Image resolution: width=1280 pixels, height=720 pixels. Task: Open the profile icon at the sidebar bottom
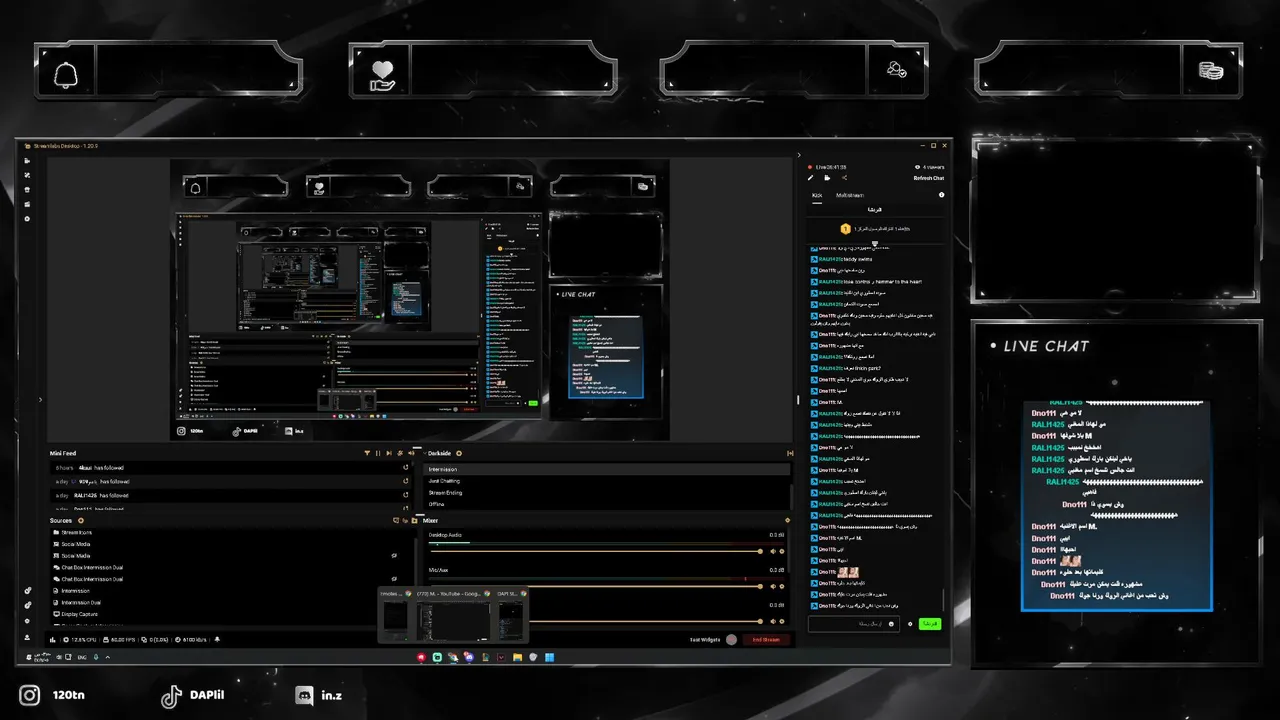27,637
